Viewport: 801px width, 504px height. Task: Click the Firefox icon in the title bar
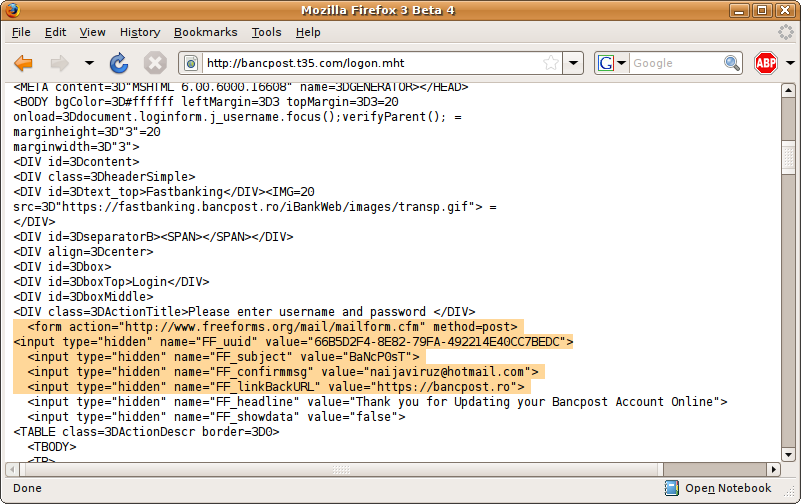pos(13,10)
